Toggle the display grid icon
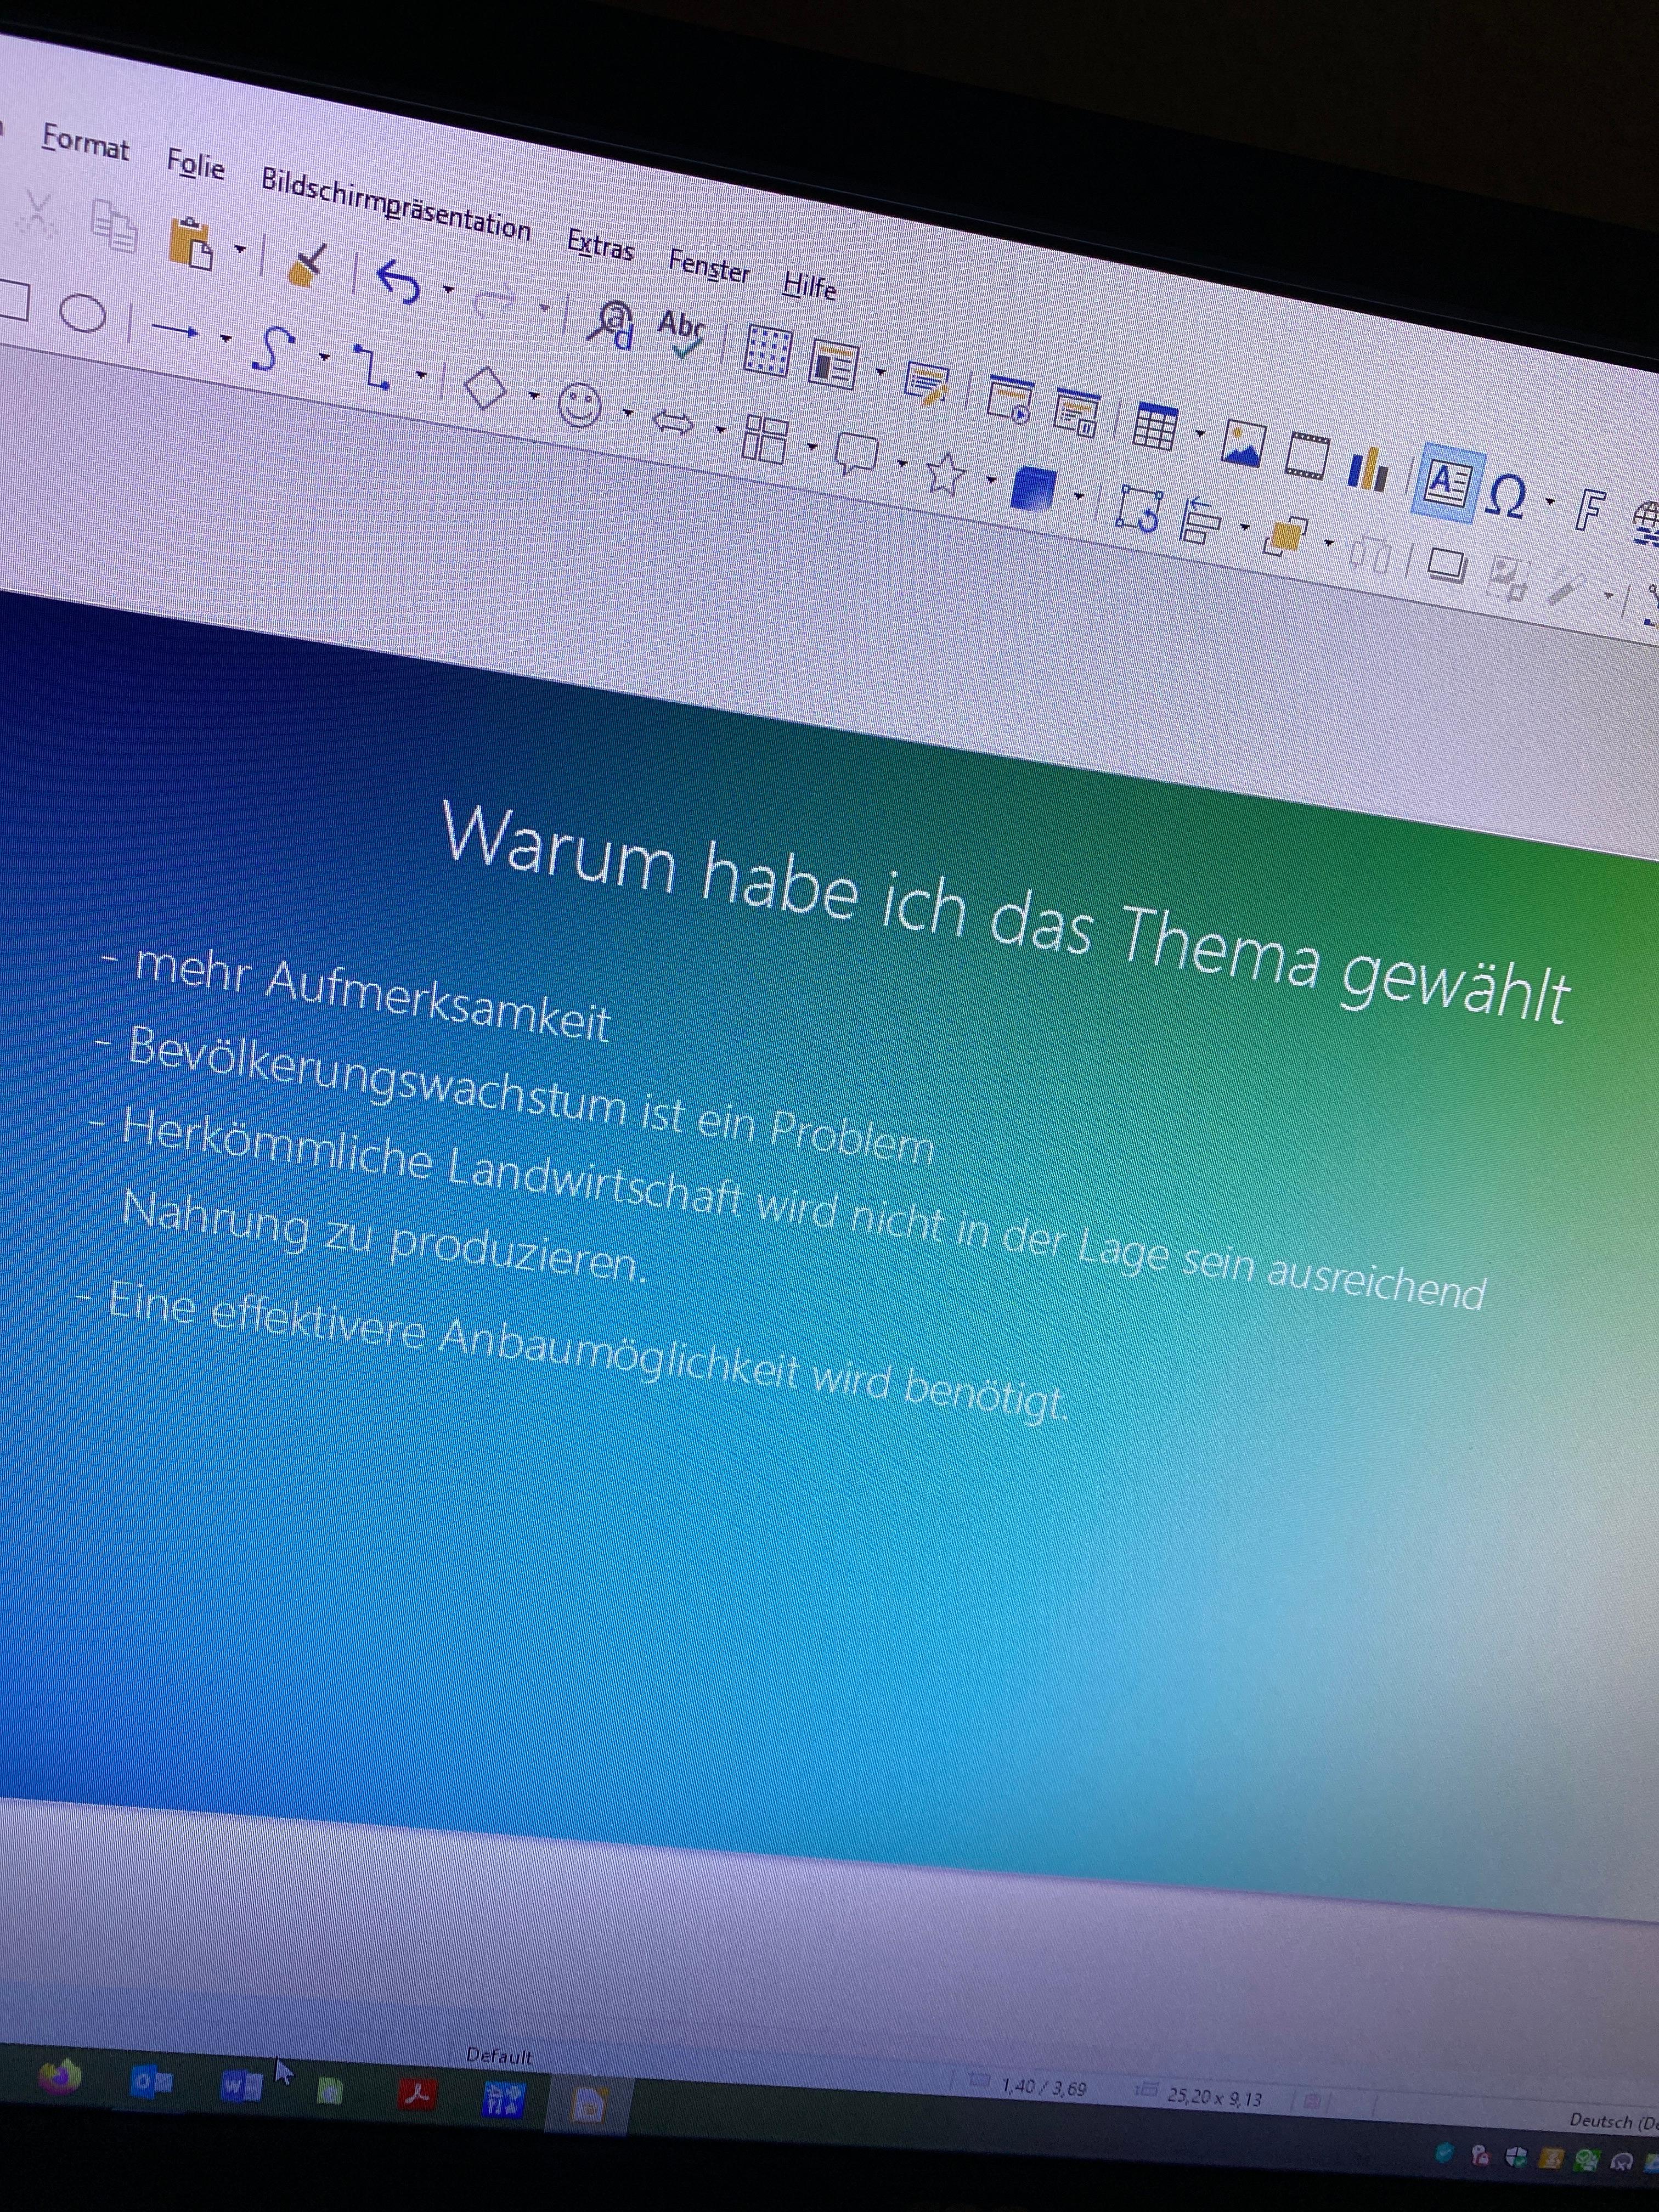 click(x=768, y=350)
